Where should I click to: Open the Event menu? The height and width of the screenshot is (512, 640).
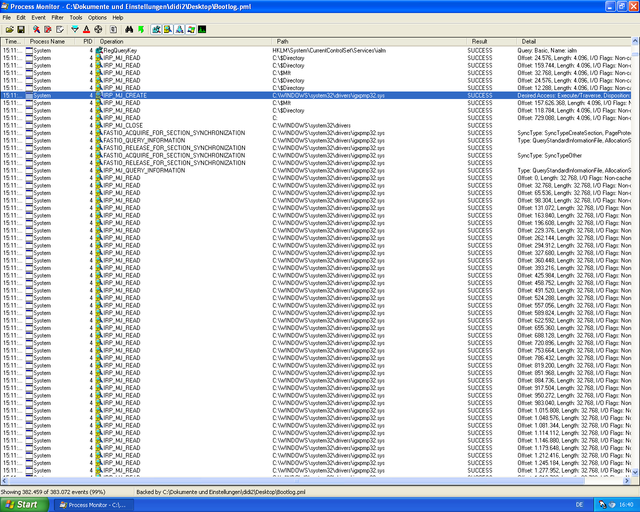pyautogui.click(x=38, y=18)
